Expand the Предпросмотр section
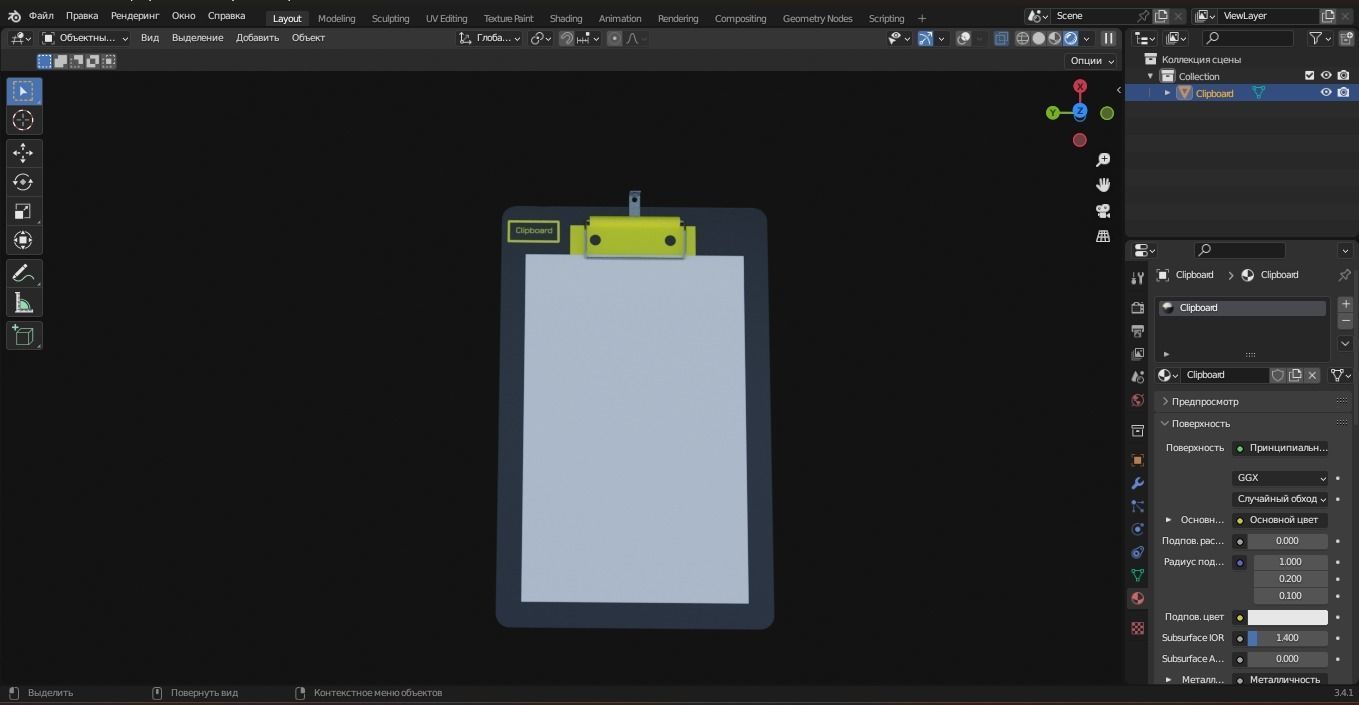 [x=1205, y=401]
